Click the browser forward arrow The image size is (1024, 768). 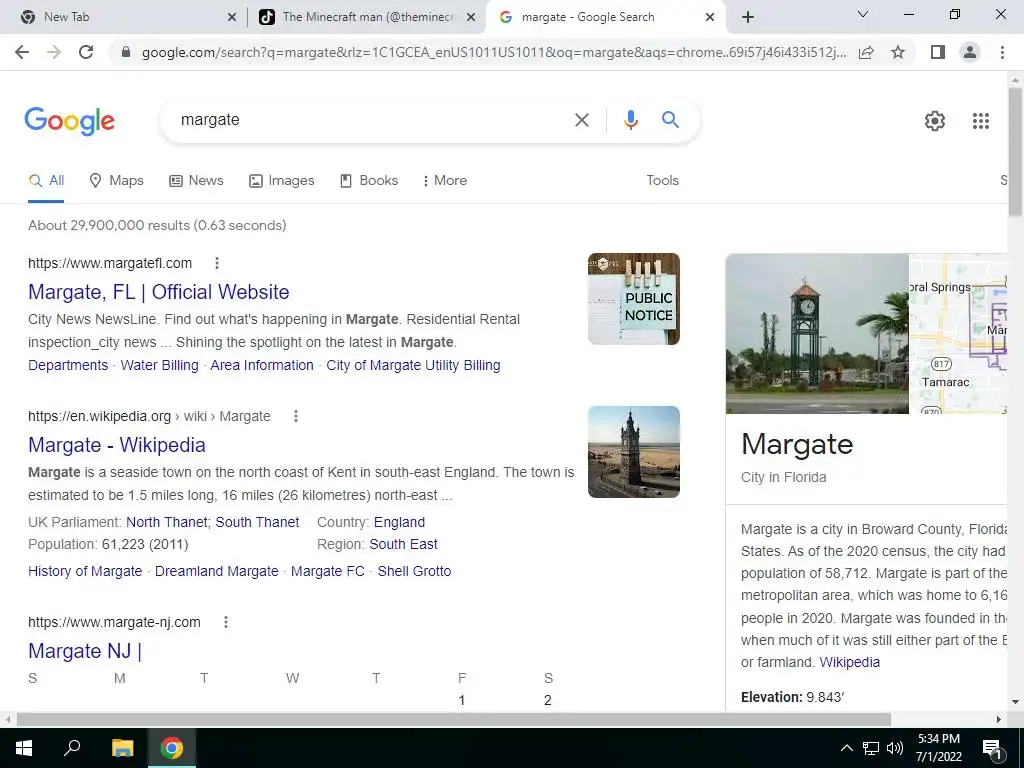tap(54, 52)
